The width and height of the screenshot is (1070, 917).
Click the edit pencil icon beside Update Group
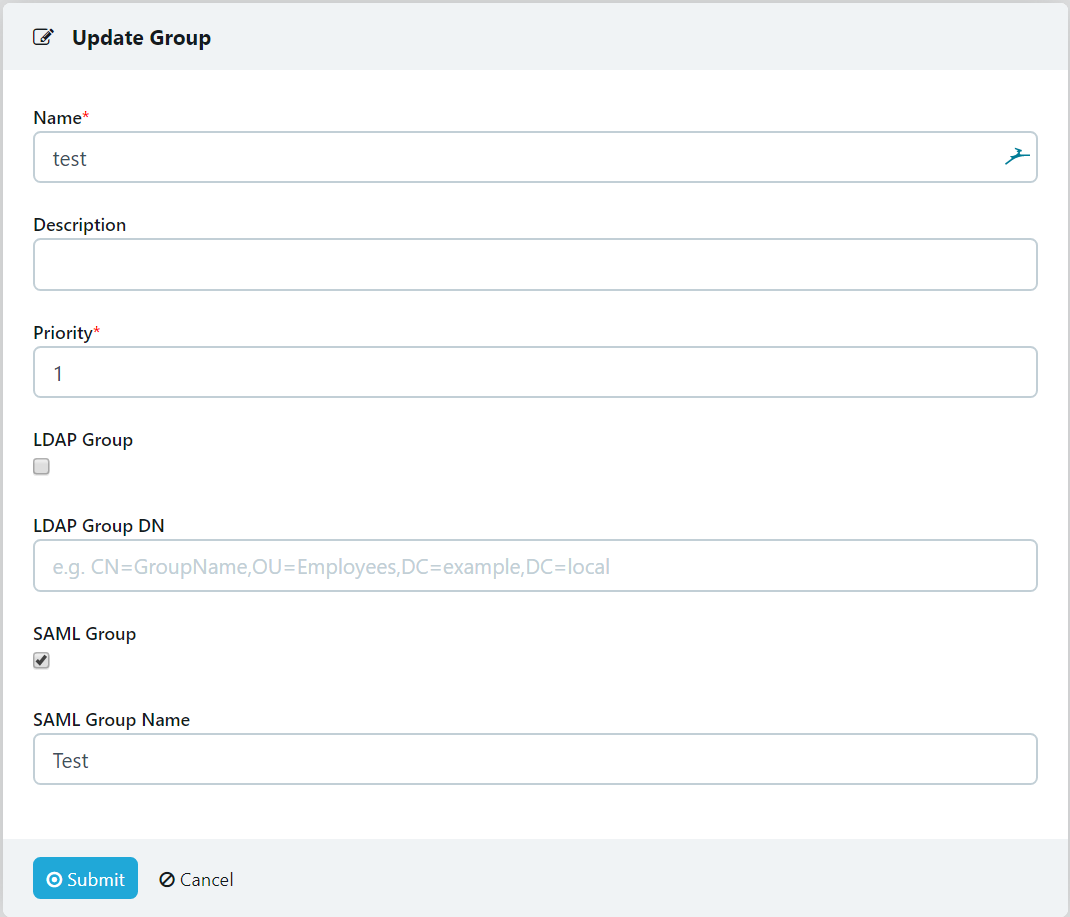[43, 38]
